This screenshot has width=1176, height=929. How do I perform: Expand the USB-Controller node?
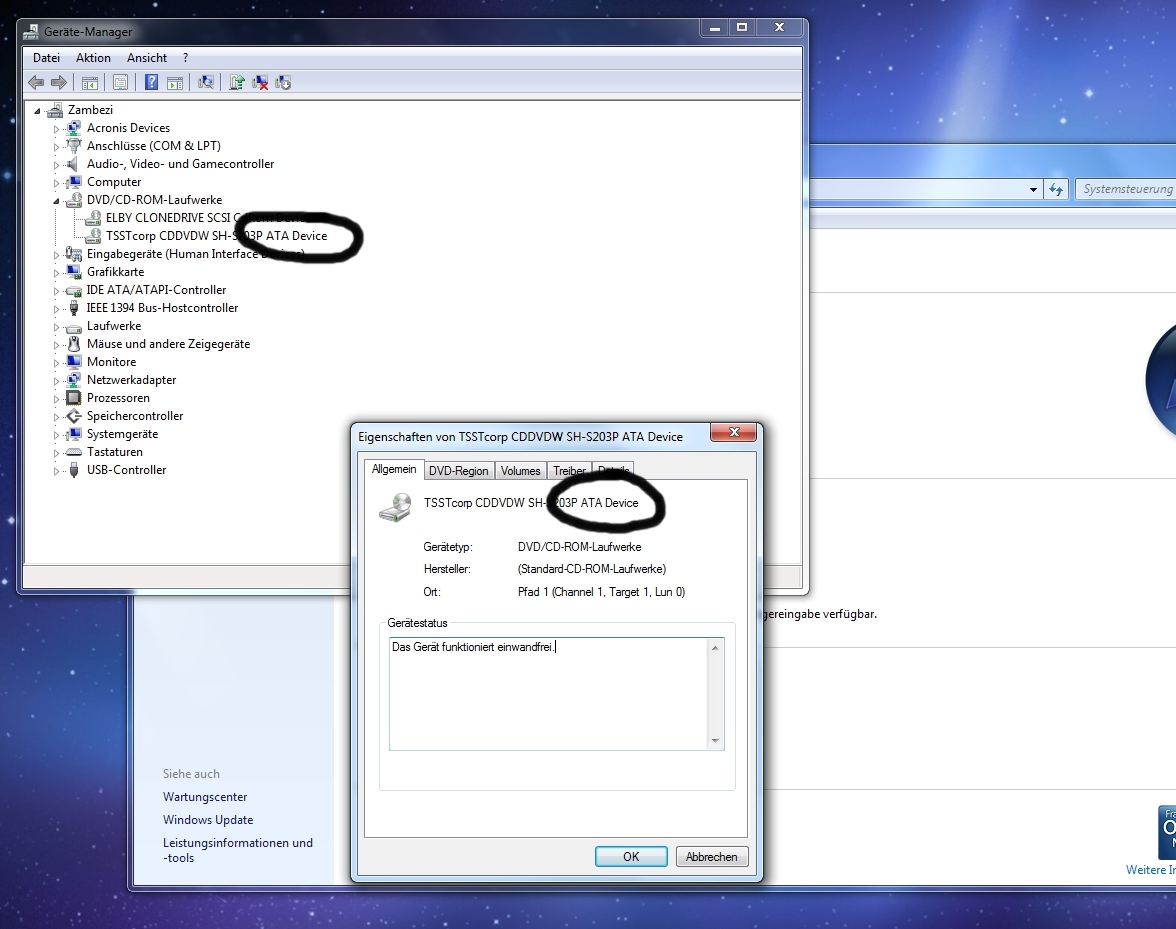coord(56,471)
